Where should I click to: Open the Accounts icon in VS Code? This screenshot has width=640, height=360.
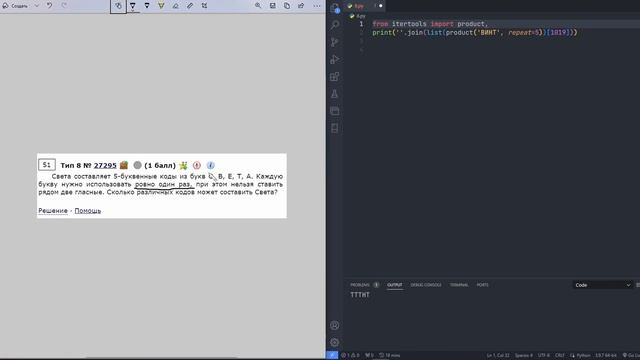pyautogui.click(x=335, y=325)
